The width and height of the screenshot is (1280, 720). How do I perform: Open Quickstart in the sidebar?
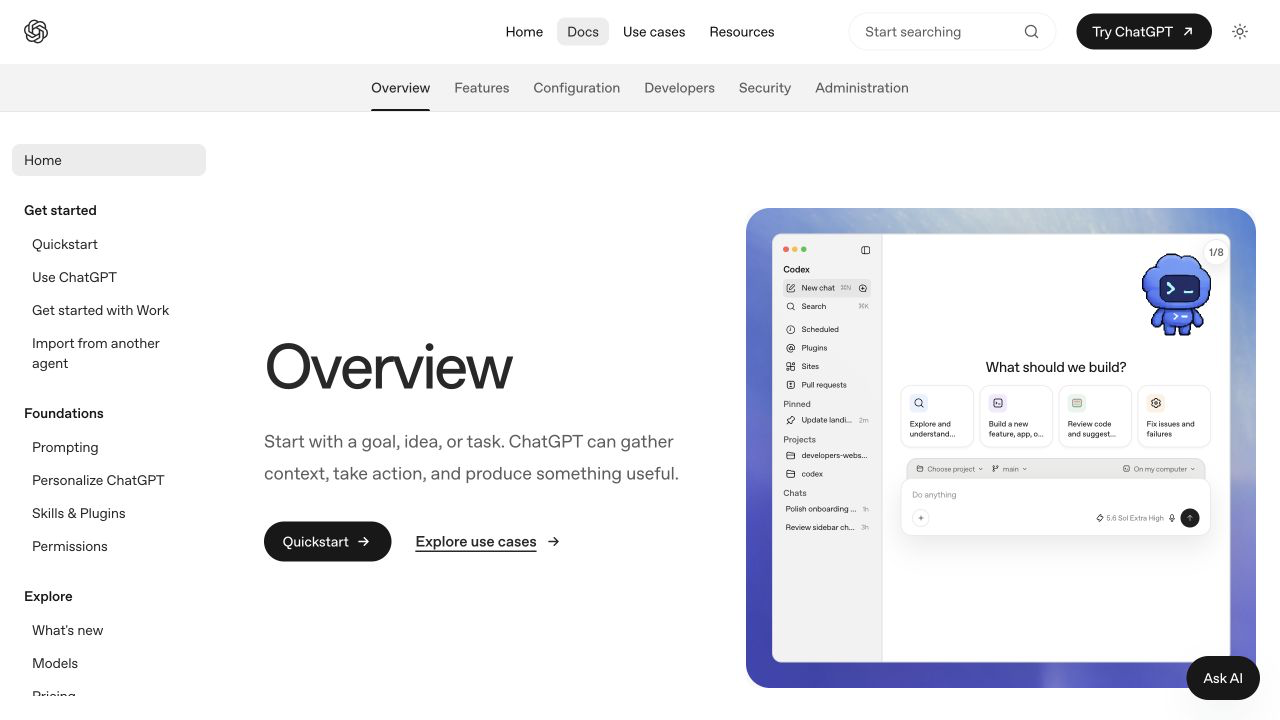pyautogui.click(x=65, y=244)
